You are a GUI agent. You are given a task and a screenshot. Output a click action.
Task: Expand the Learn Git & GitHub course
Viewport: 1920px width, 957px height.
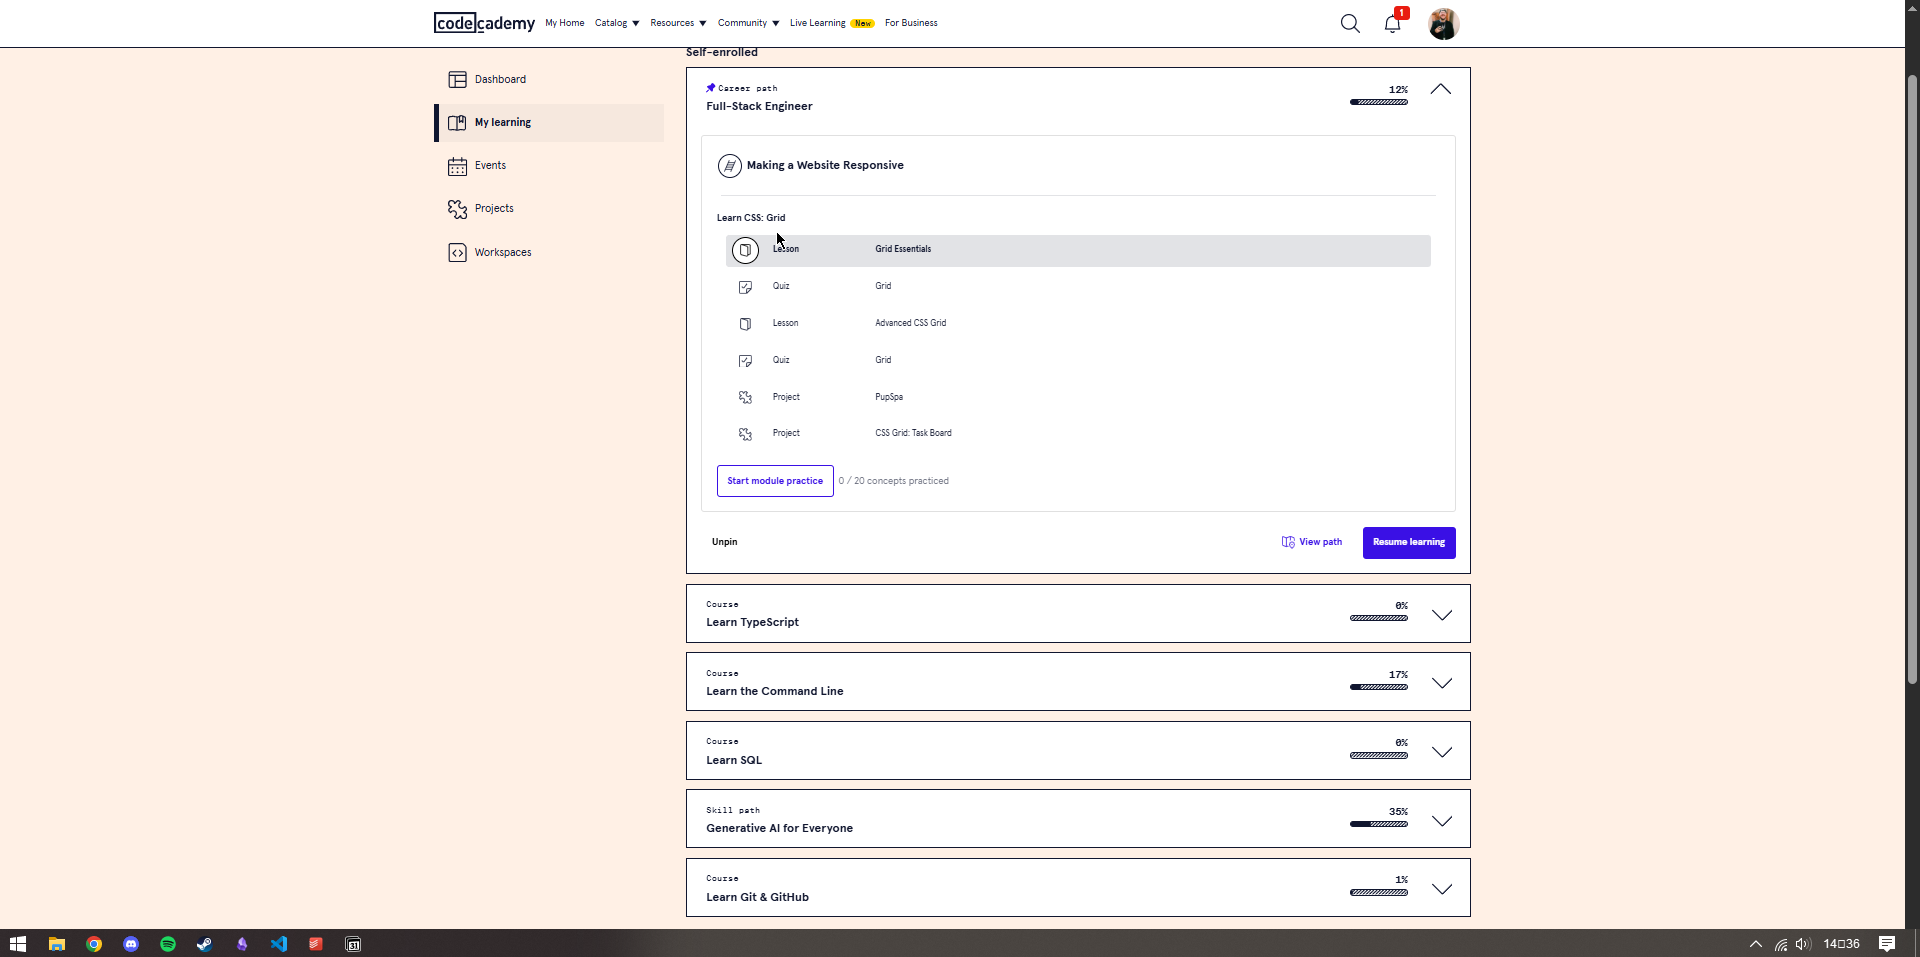click(x=1441, y=889)
